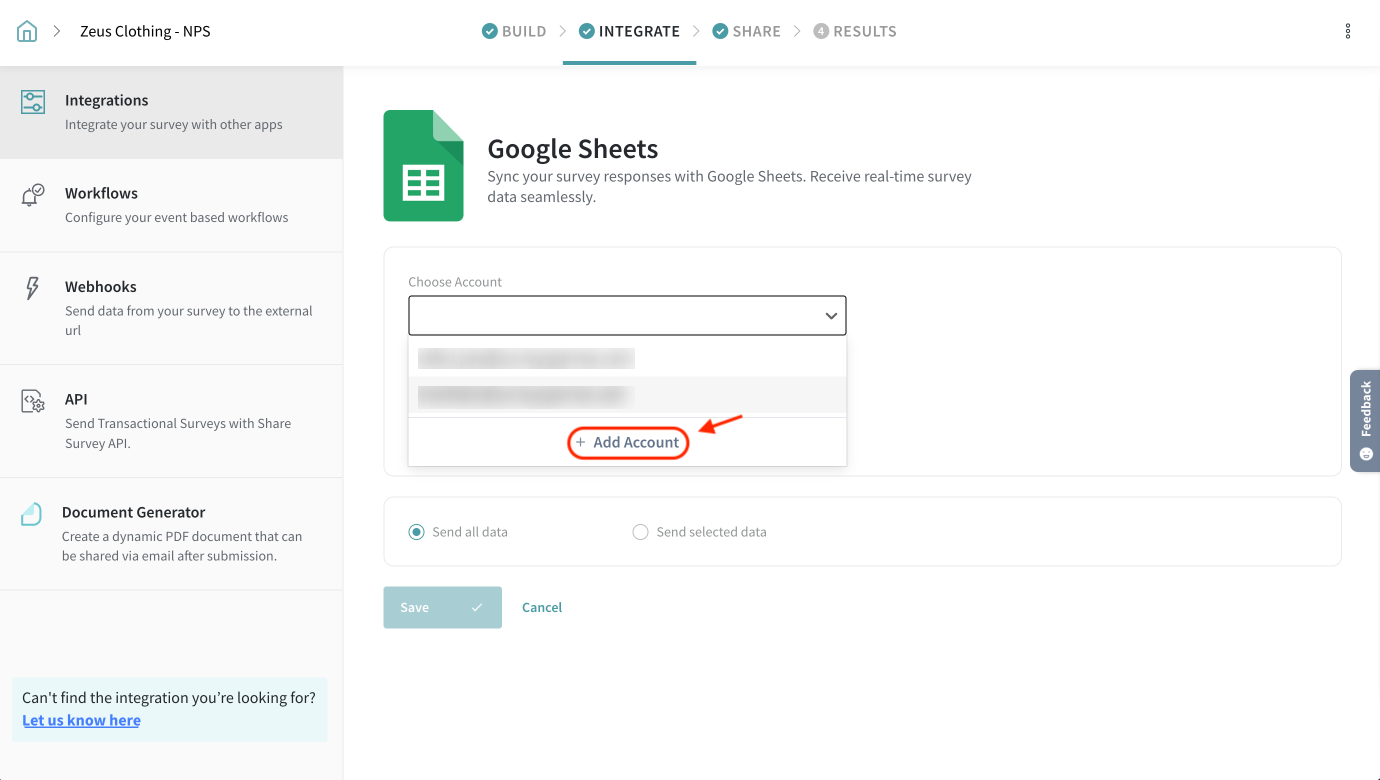Image resolution: width=1380 pixels, height=780 pixels.
Task: Click the Cancel link
Action: pyautogui.click(x=542, y=607)
